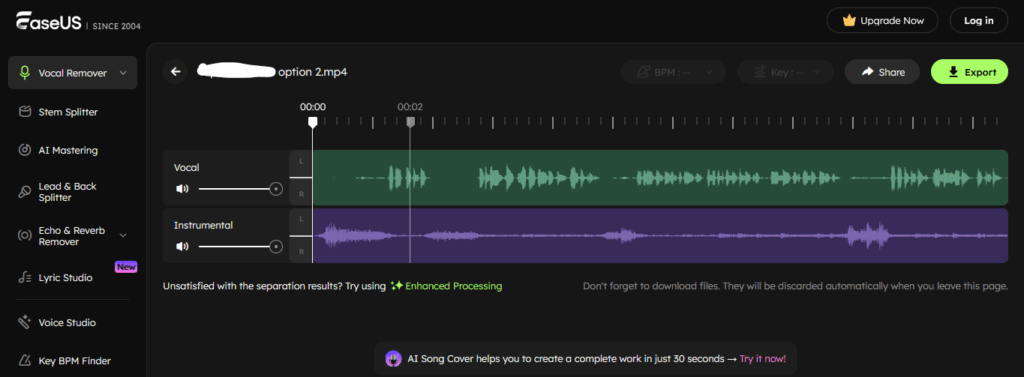Click the Log in button
This screenshot has height=377, width=1024.
click(979, 20)
